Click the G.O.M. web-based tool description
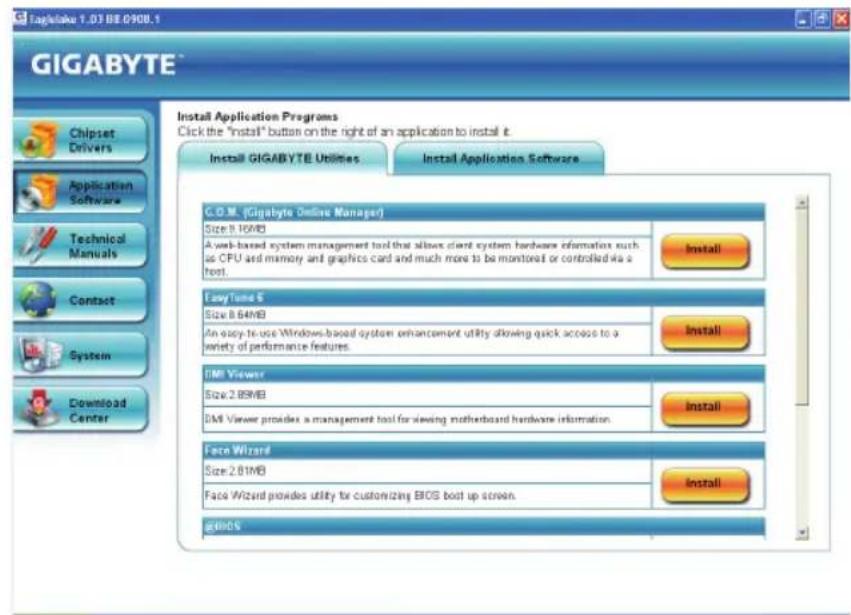The image size is (851, 615). click(422, 258)
